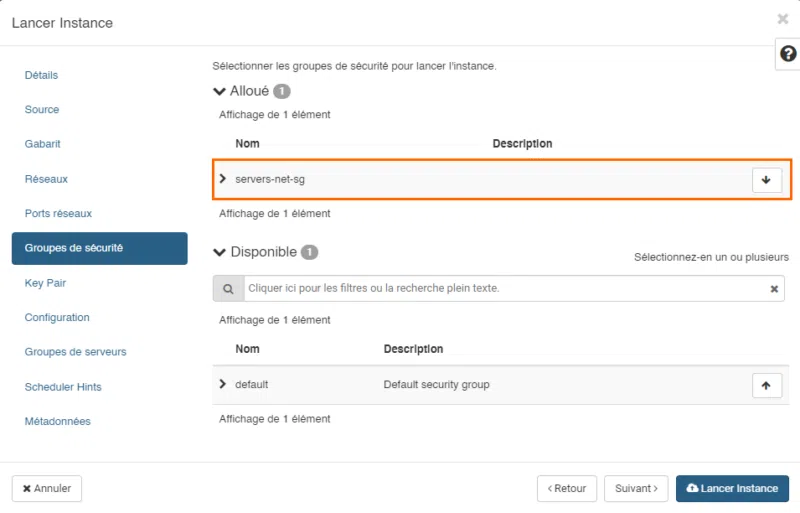Focus the security group filter text field
Viewport: 800px width, 513px height.
500,289
